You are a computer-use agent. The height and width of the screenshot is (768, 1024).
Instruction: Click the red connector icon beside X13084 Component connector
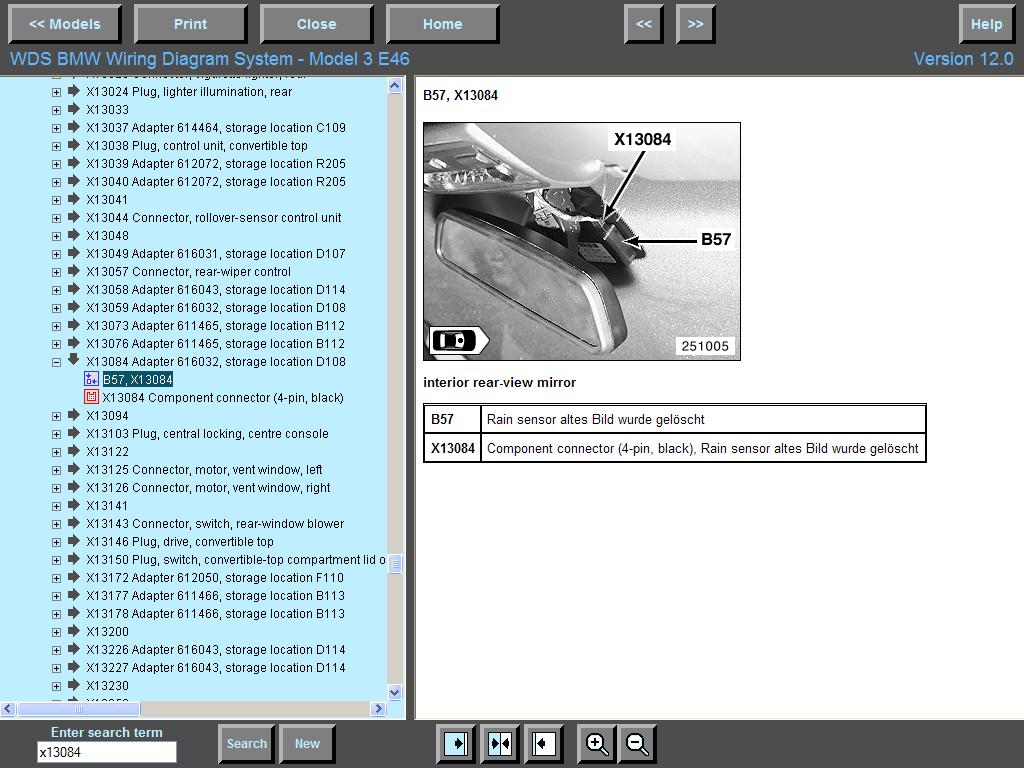[91, 396]
